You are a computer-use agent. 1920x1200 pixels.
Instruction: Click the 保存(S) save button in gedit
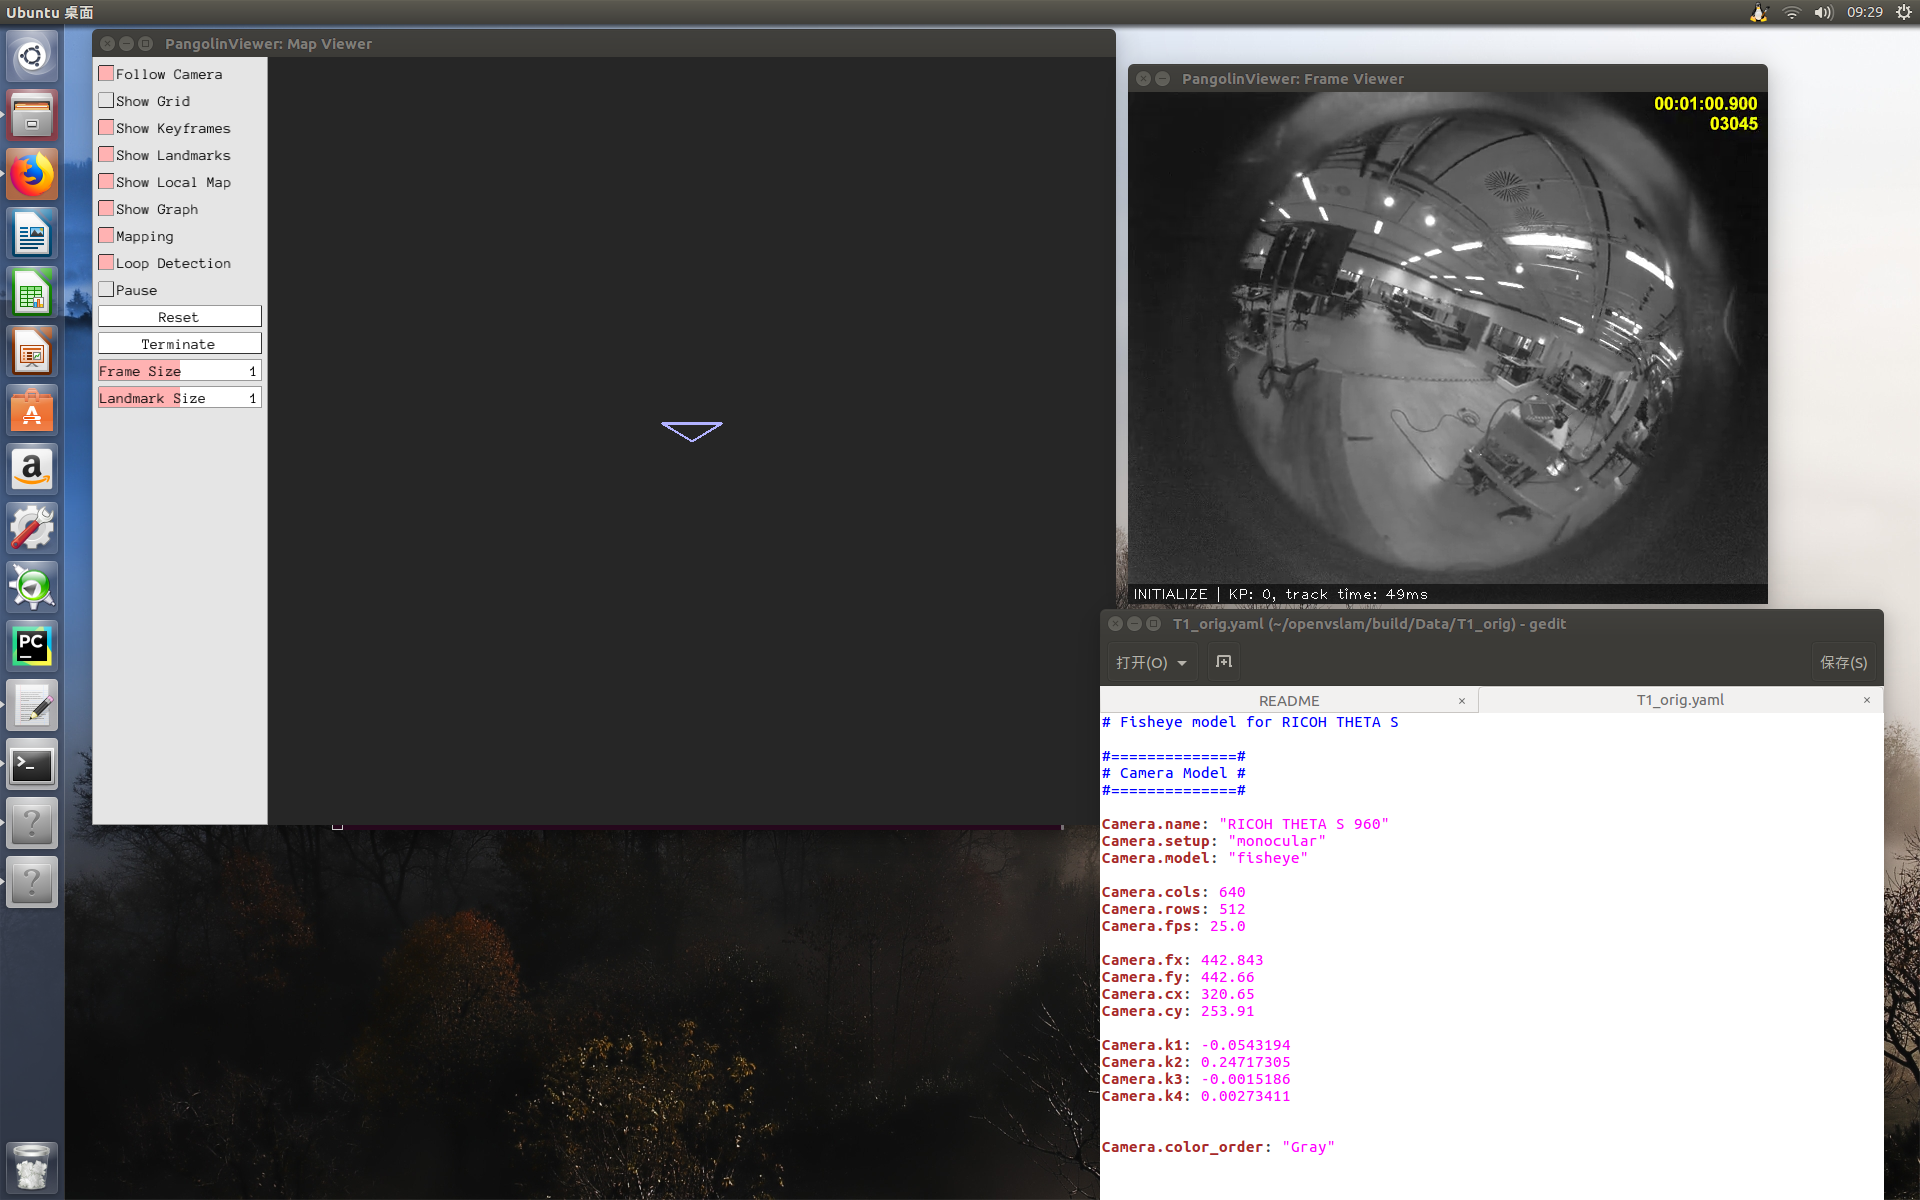coord(1843,662)
